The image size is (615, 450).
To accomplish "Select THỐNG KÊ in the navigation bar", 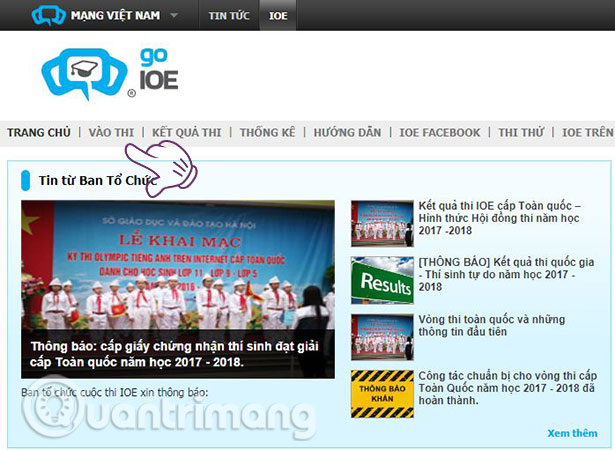I will 267,133.
